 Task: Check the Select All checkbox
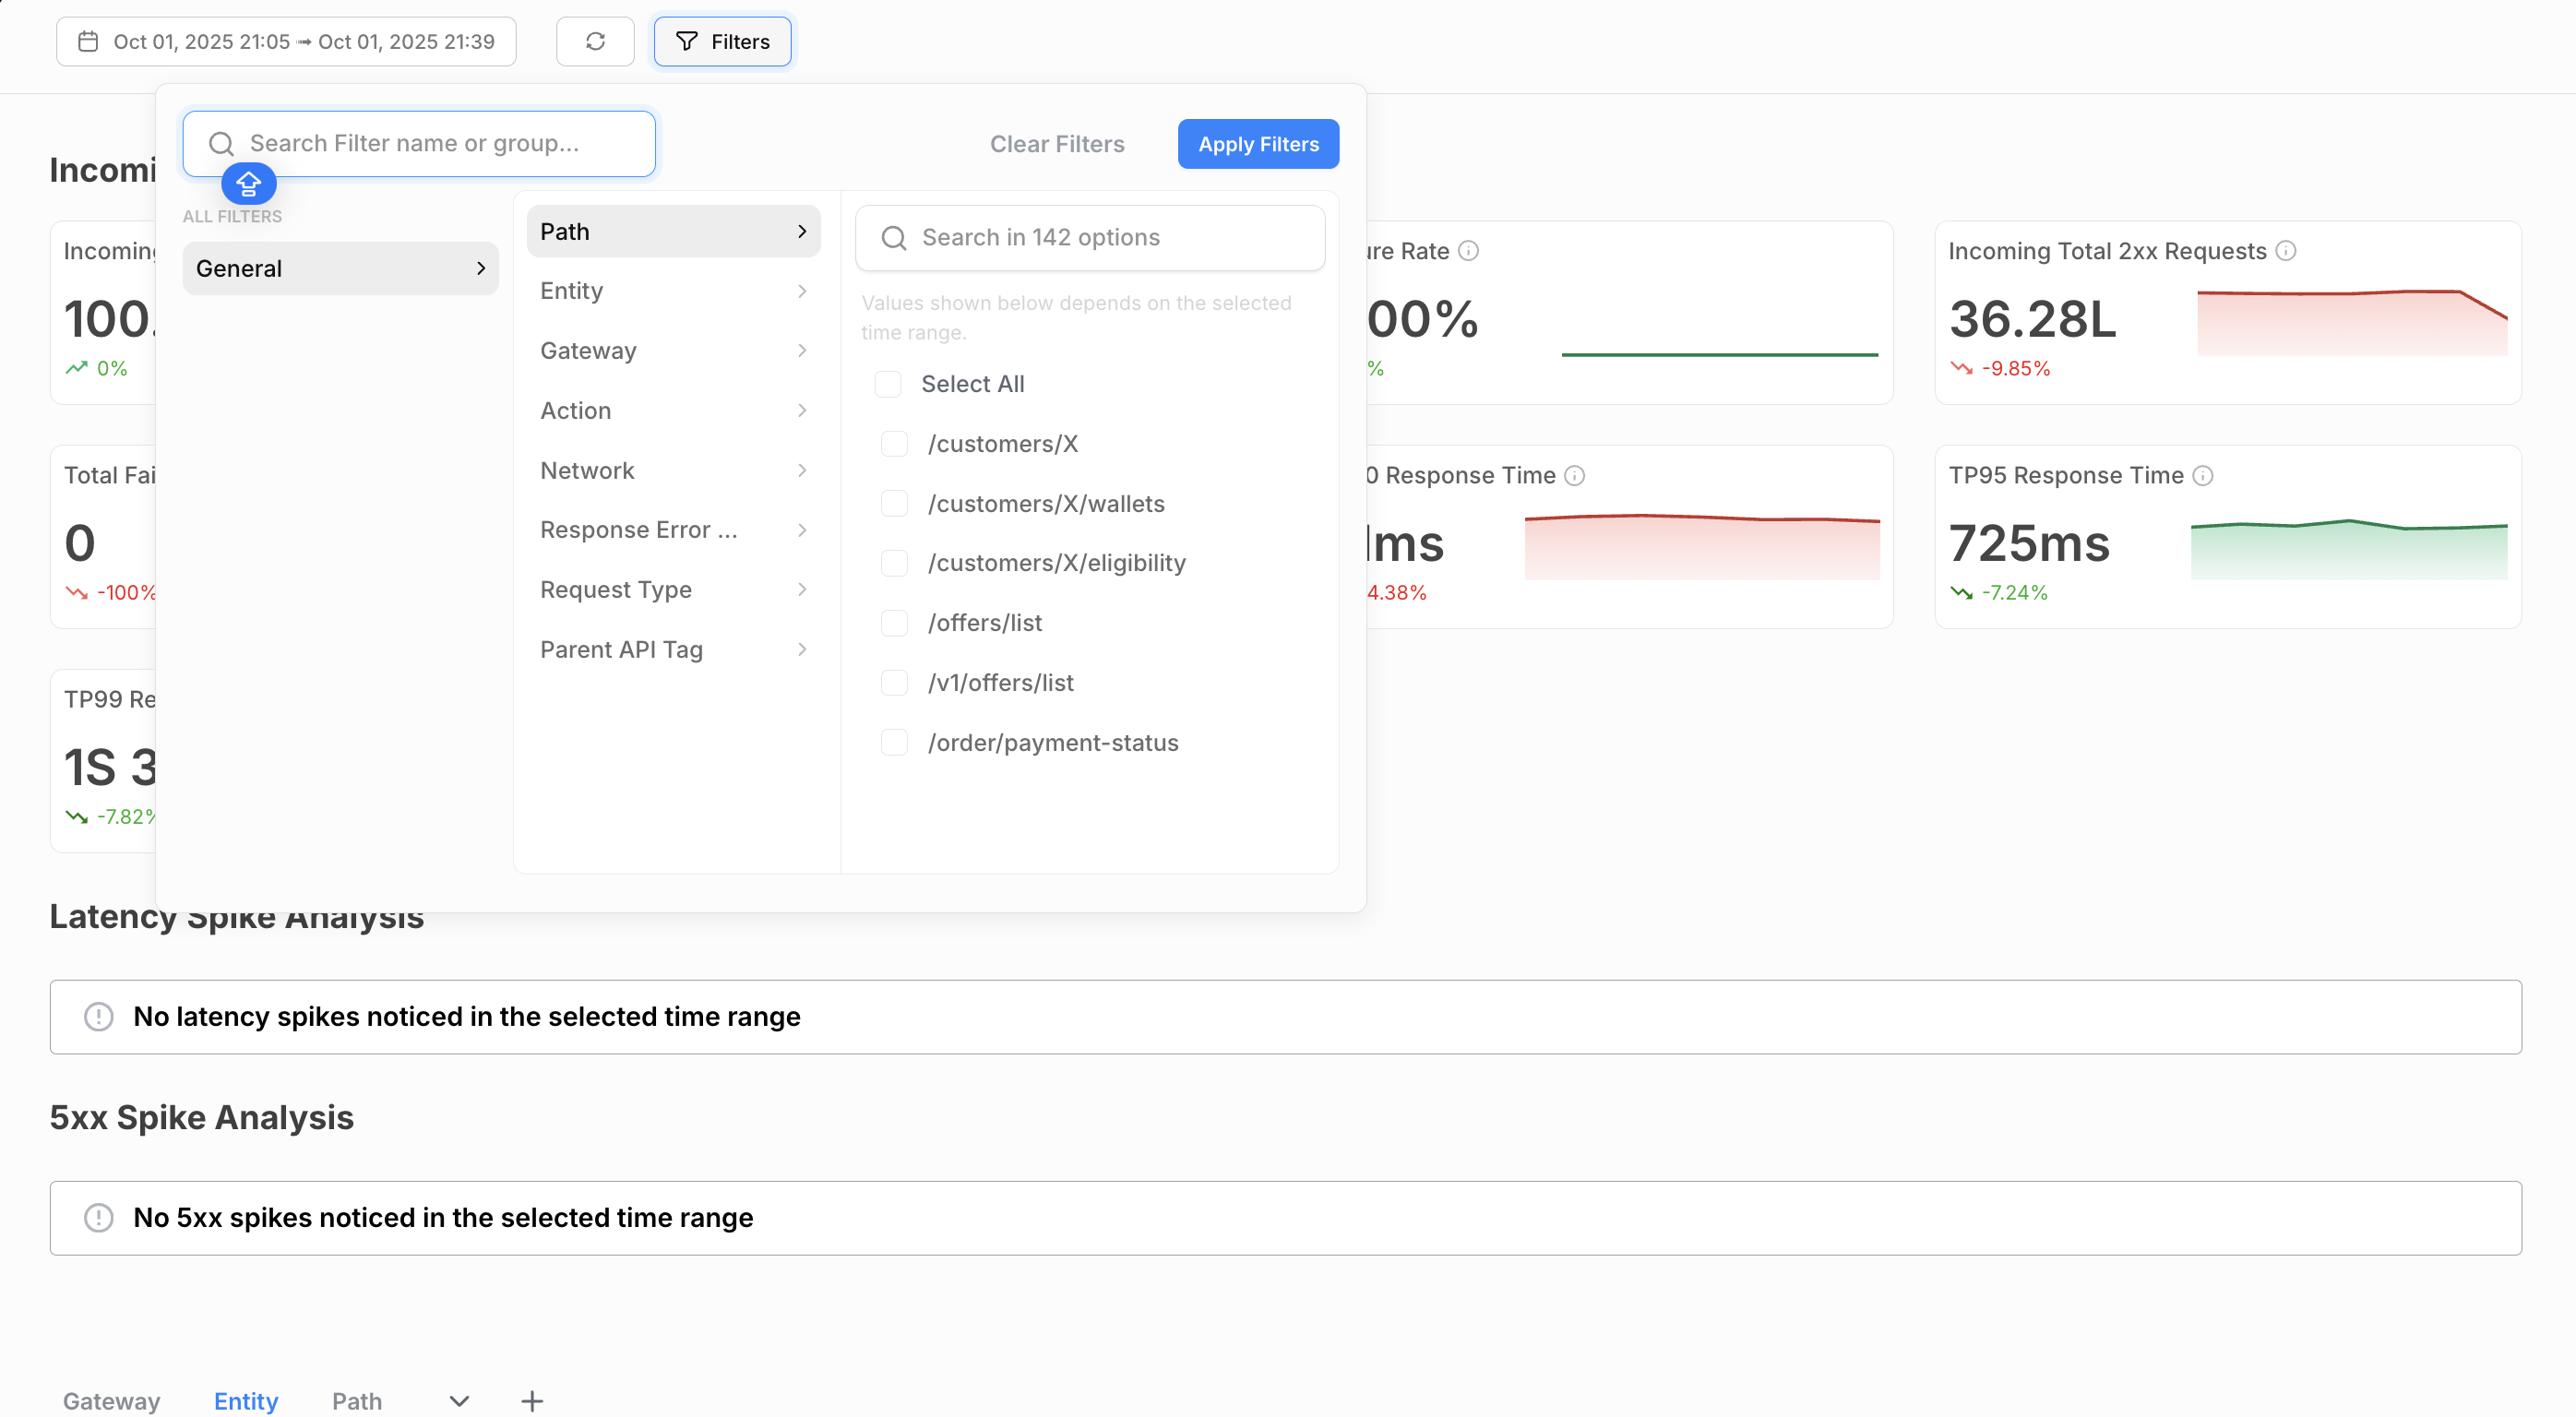coord(888,384)
